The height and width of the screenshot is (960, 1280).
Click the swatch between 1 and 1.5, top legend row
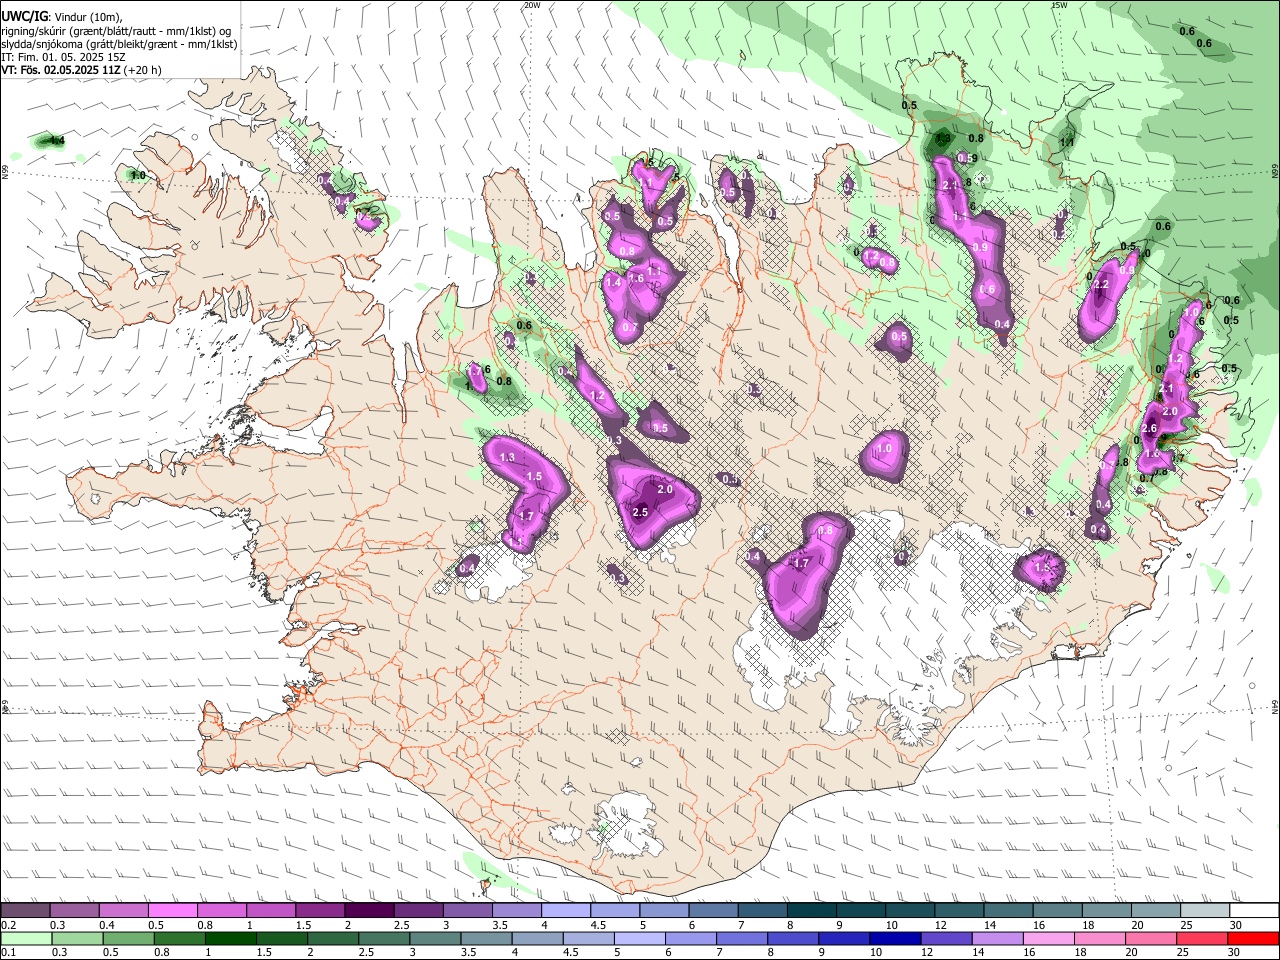271,911
